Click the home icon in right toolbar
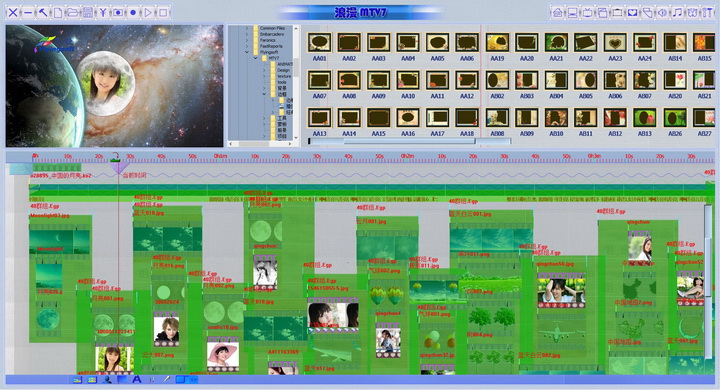720x390 pixels. tap(557, 12)
